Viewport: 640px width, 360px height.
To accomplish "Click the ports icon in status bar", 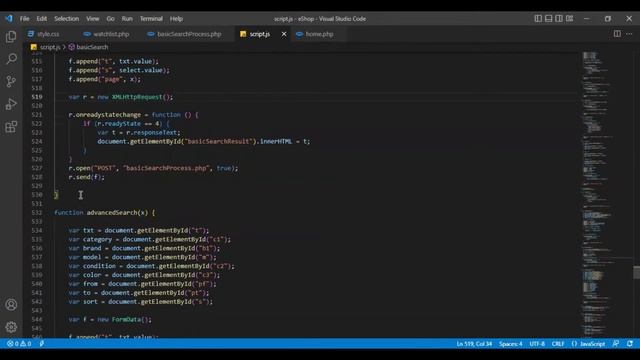I will [42, 344].
